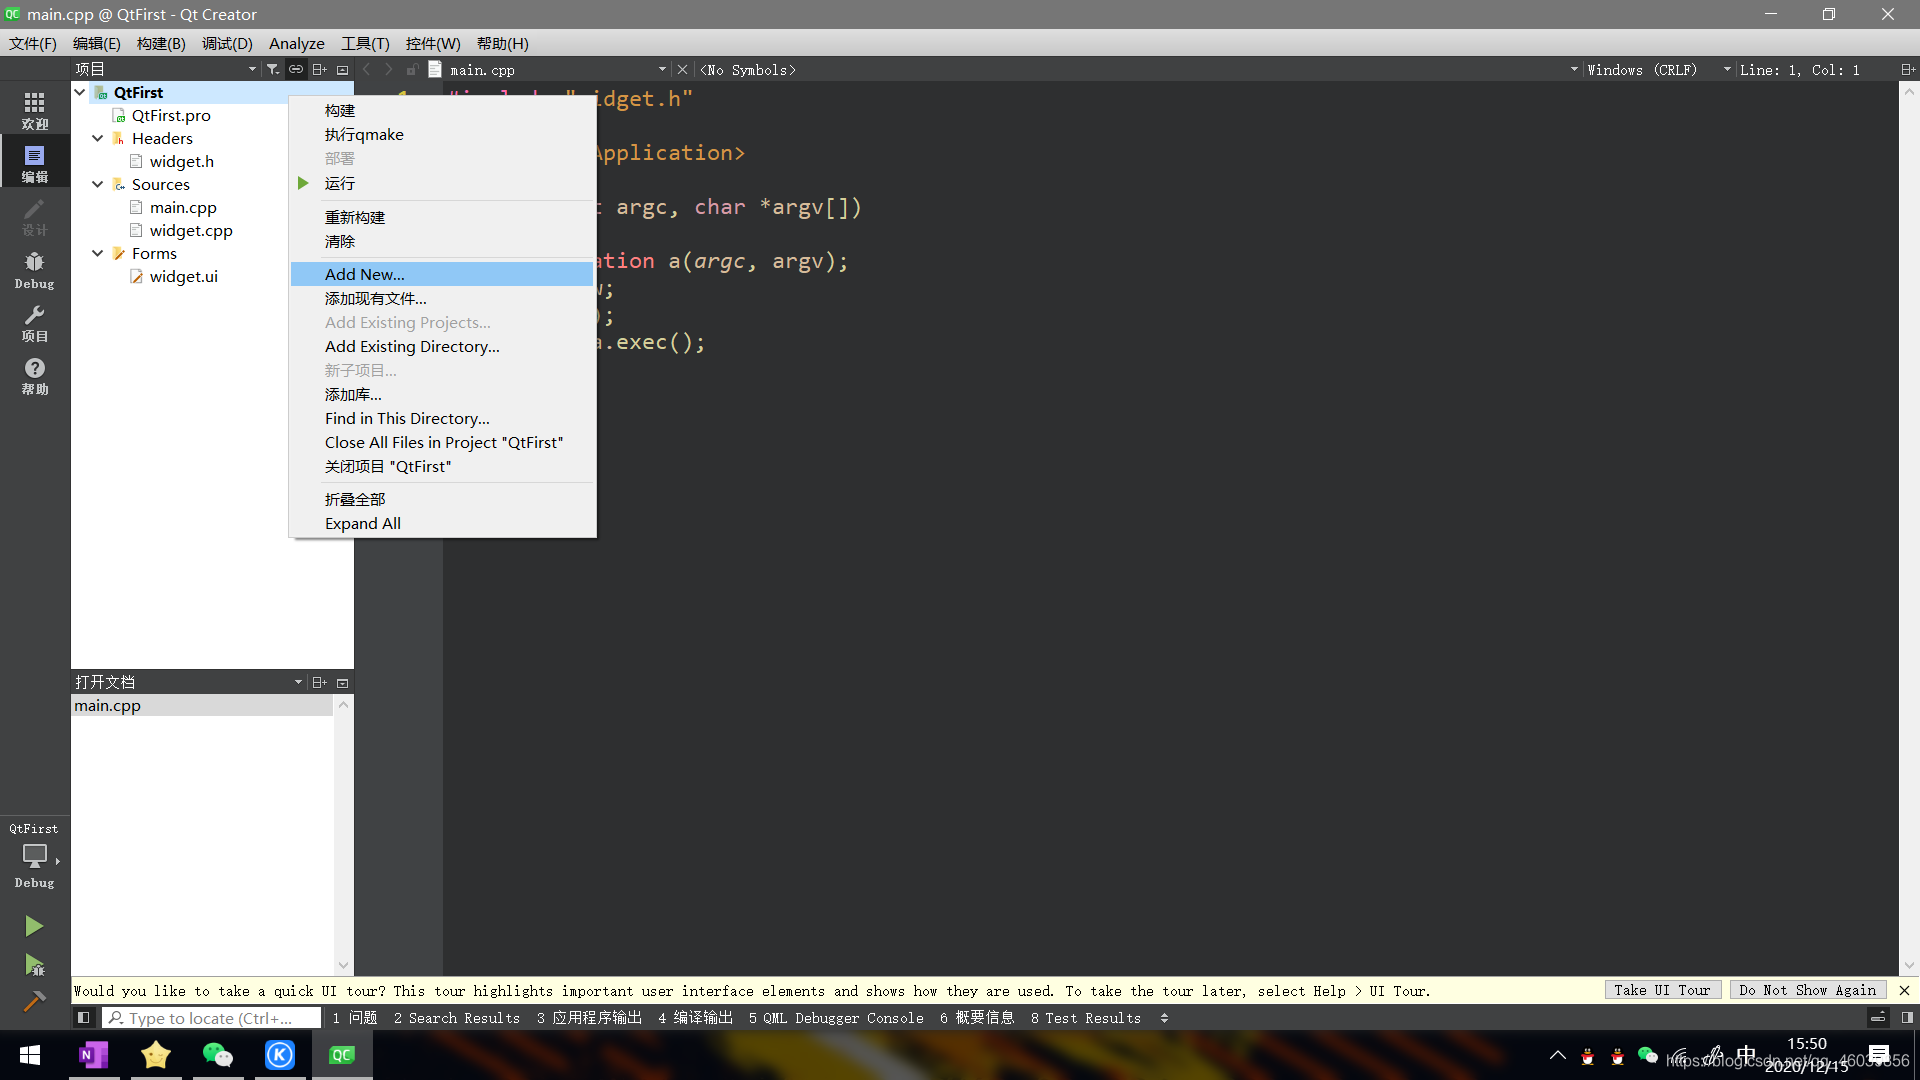
Task: Choose Add Existing Directory... menu entry
Action: [x=442, y=346]
